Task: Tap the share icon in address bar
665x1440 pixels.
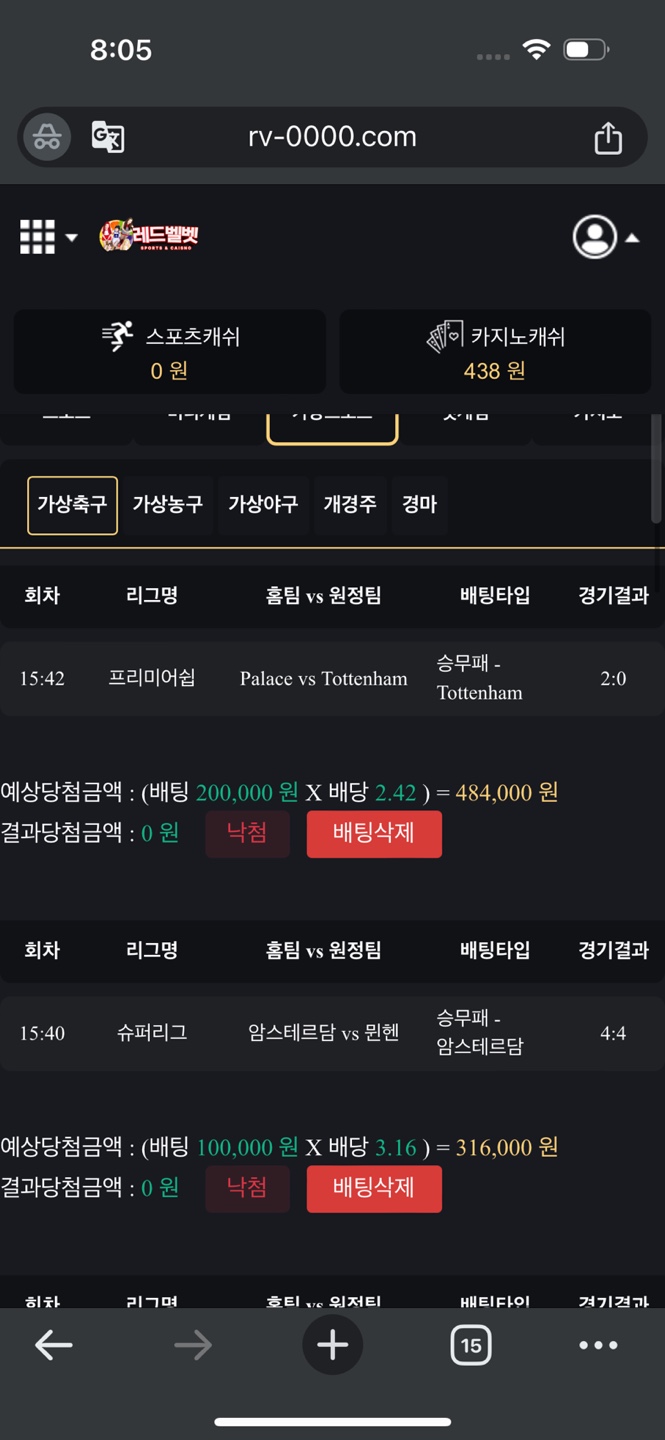Action: coord(608,138)
